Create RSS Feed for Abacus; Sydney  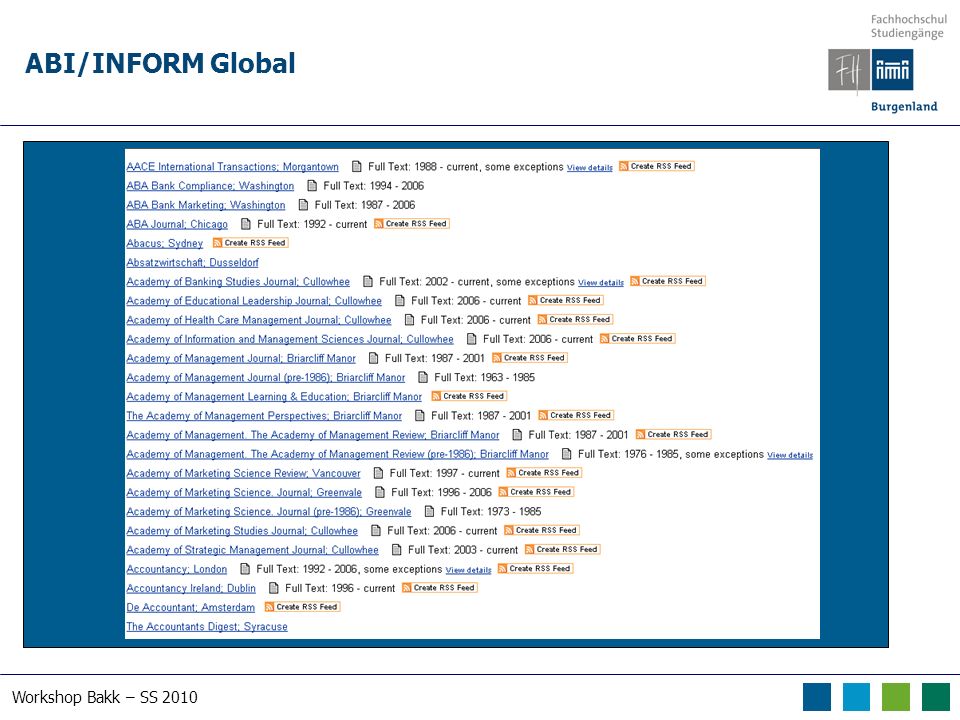click(x=250, y=242)
